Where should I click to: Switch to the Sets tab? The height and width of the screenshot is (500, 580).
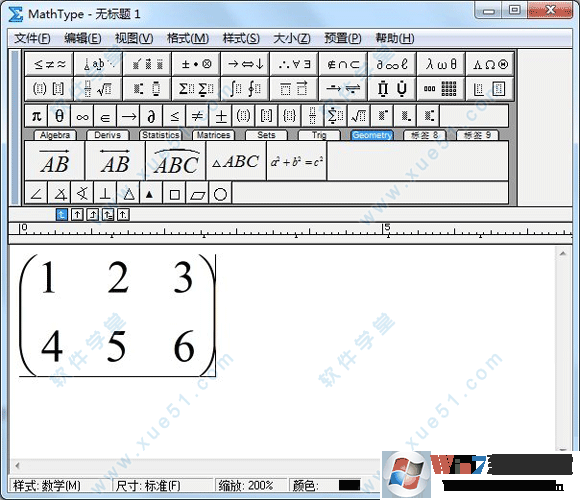tap(266, 135)
